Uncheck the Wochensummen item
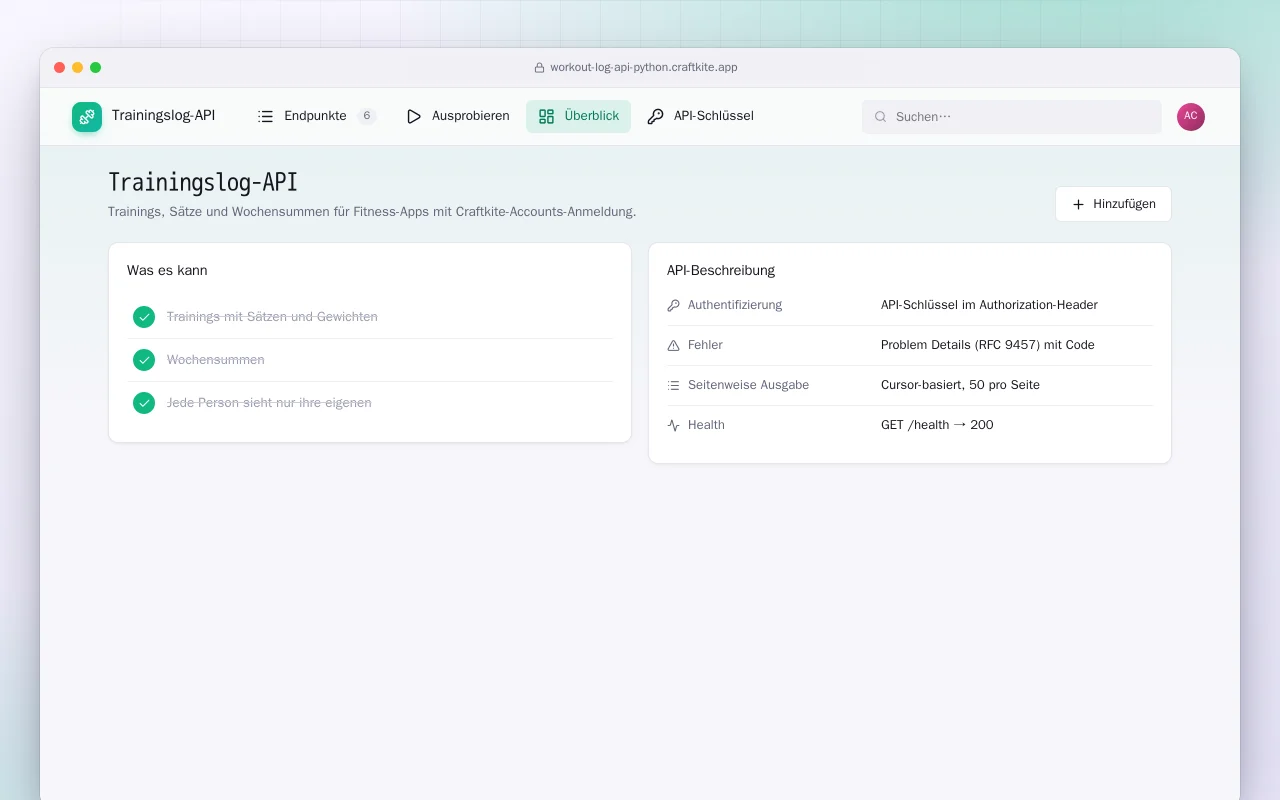The width and height of the screenshot is (1280, 800). pos(144,360)
